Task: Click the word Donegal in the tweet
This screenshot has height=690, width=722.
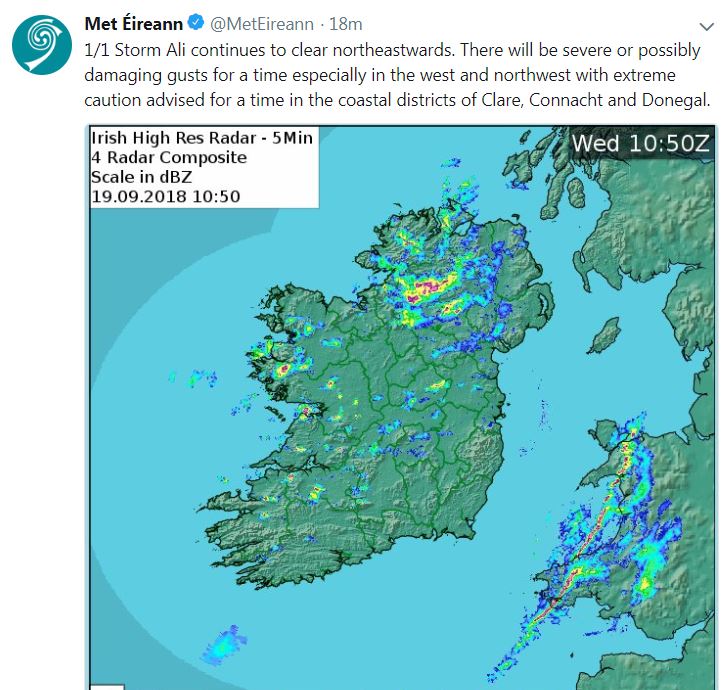Action: (670, 101)
